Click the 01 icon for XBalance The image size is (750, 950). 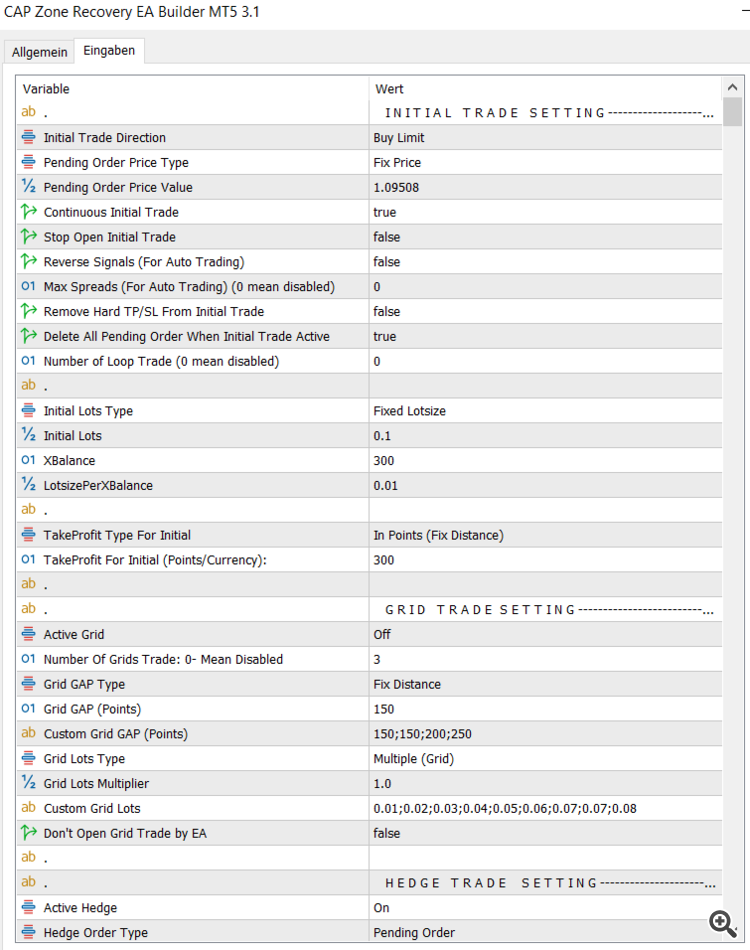pyautogui.click(x=28, y=460)
